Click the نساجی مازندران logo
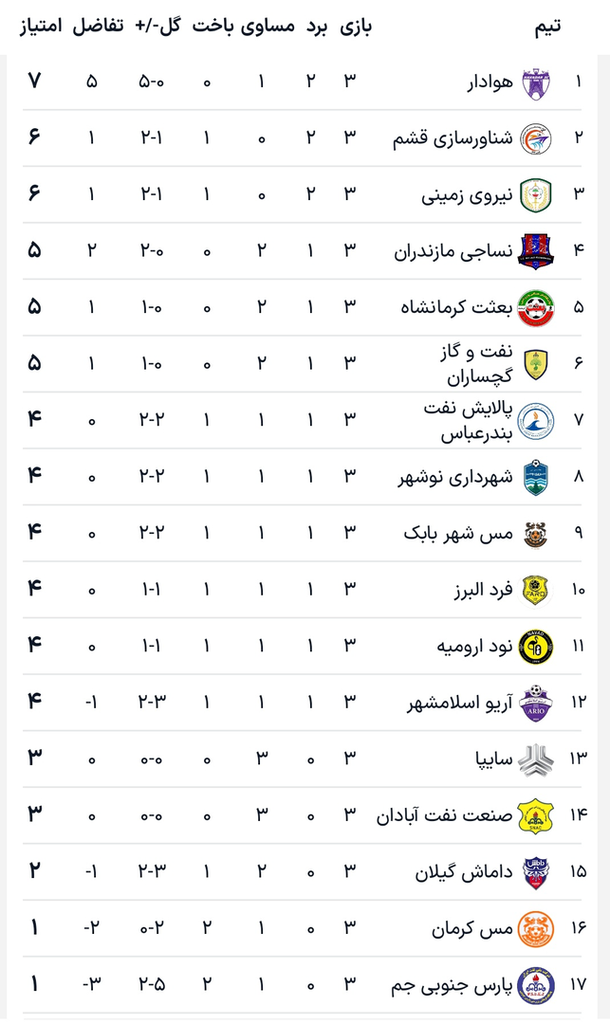 click(x=536, y=251)
